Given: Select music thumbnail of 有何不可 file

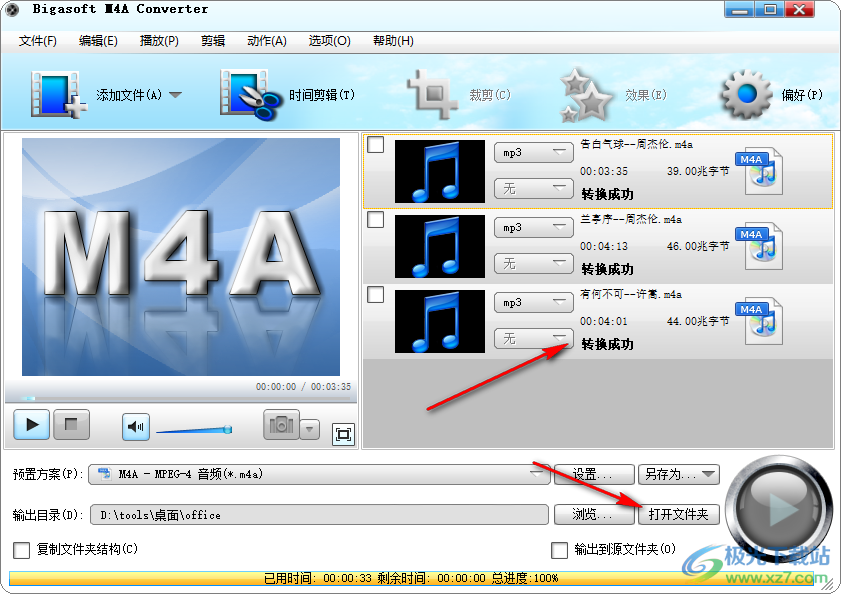Looking at the screenshot, I should [x=440, y=321].
